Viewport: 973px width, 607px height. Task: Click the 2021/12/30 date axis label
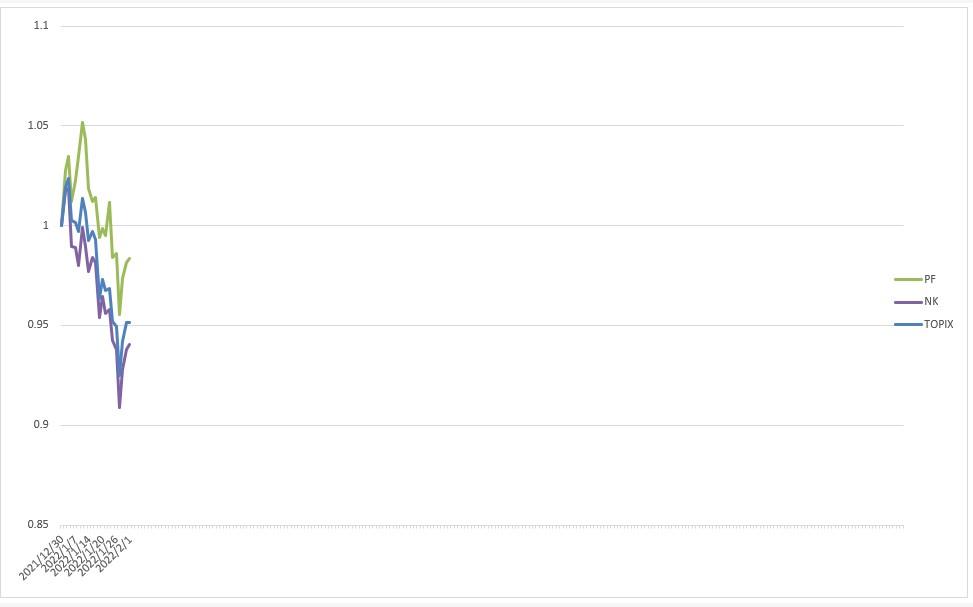pos(41,557)
